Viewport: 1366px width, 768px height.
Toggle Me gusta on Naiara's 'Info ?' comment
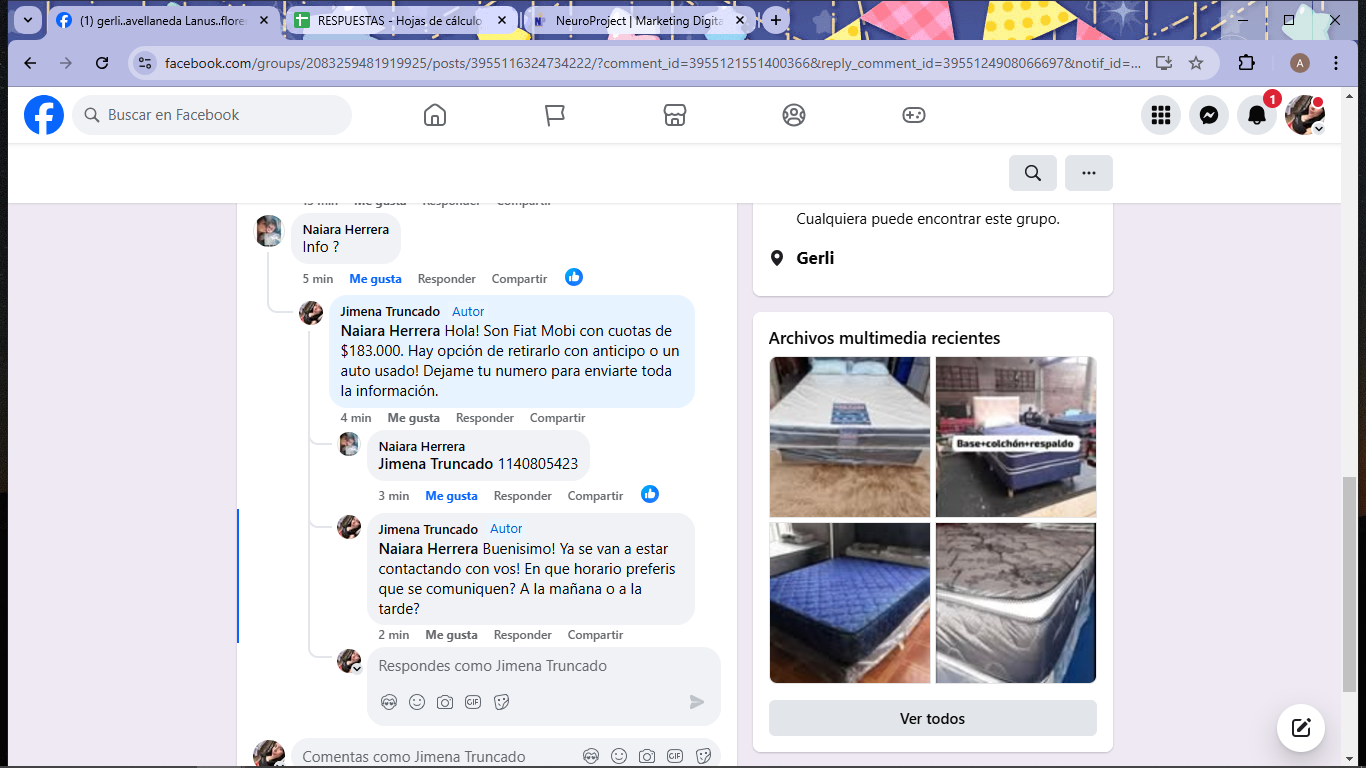click(375, 279)
